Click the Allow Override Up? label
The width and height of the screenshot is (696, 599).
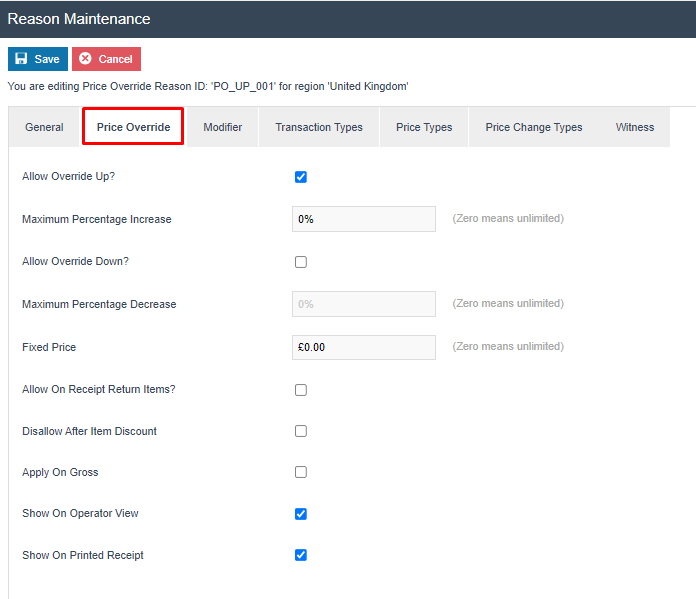68,176
